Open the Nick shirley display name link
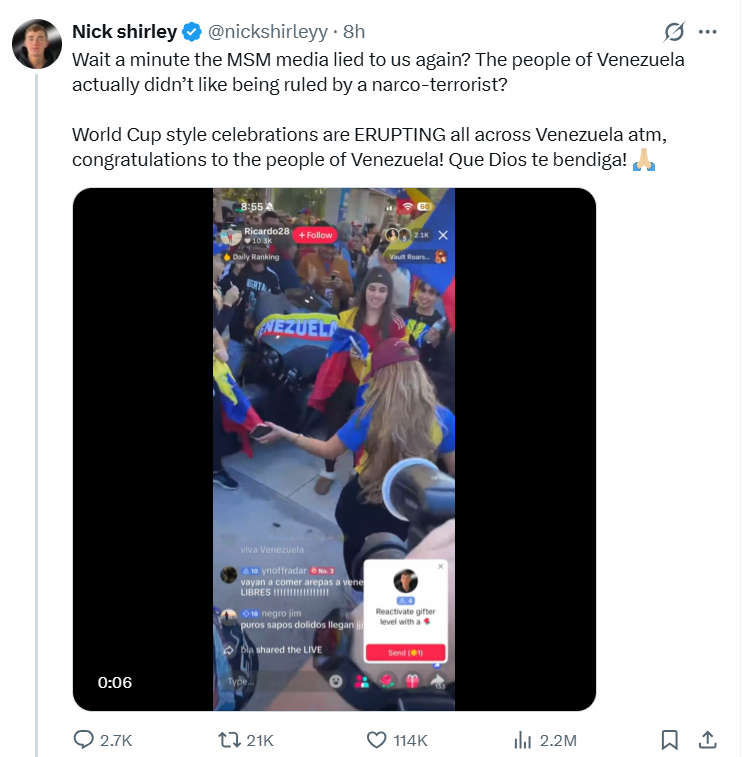The height and width of the screenshot is (757, 742). (124, 32)
